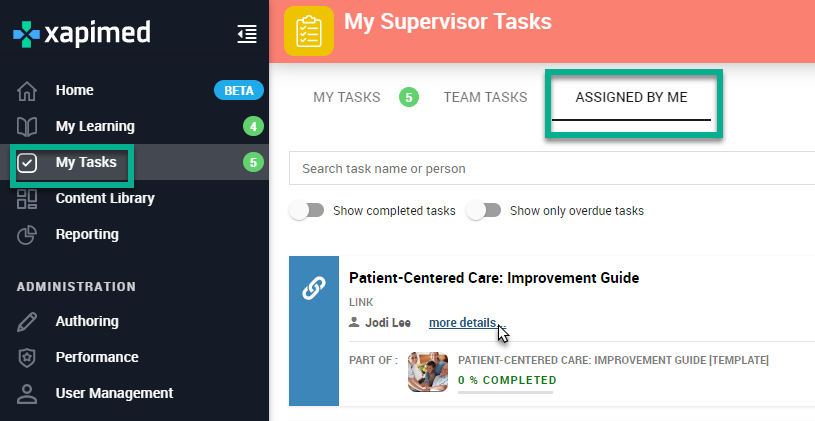Click the blue link chain icon
Image resolution: width=815 pixels, height=421 pixels.
click(x=314, y=288)
